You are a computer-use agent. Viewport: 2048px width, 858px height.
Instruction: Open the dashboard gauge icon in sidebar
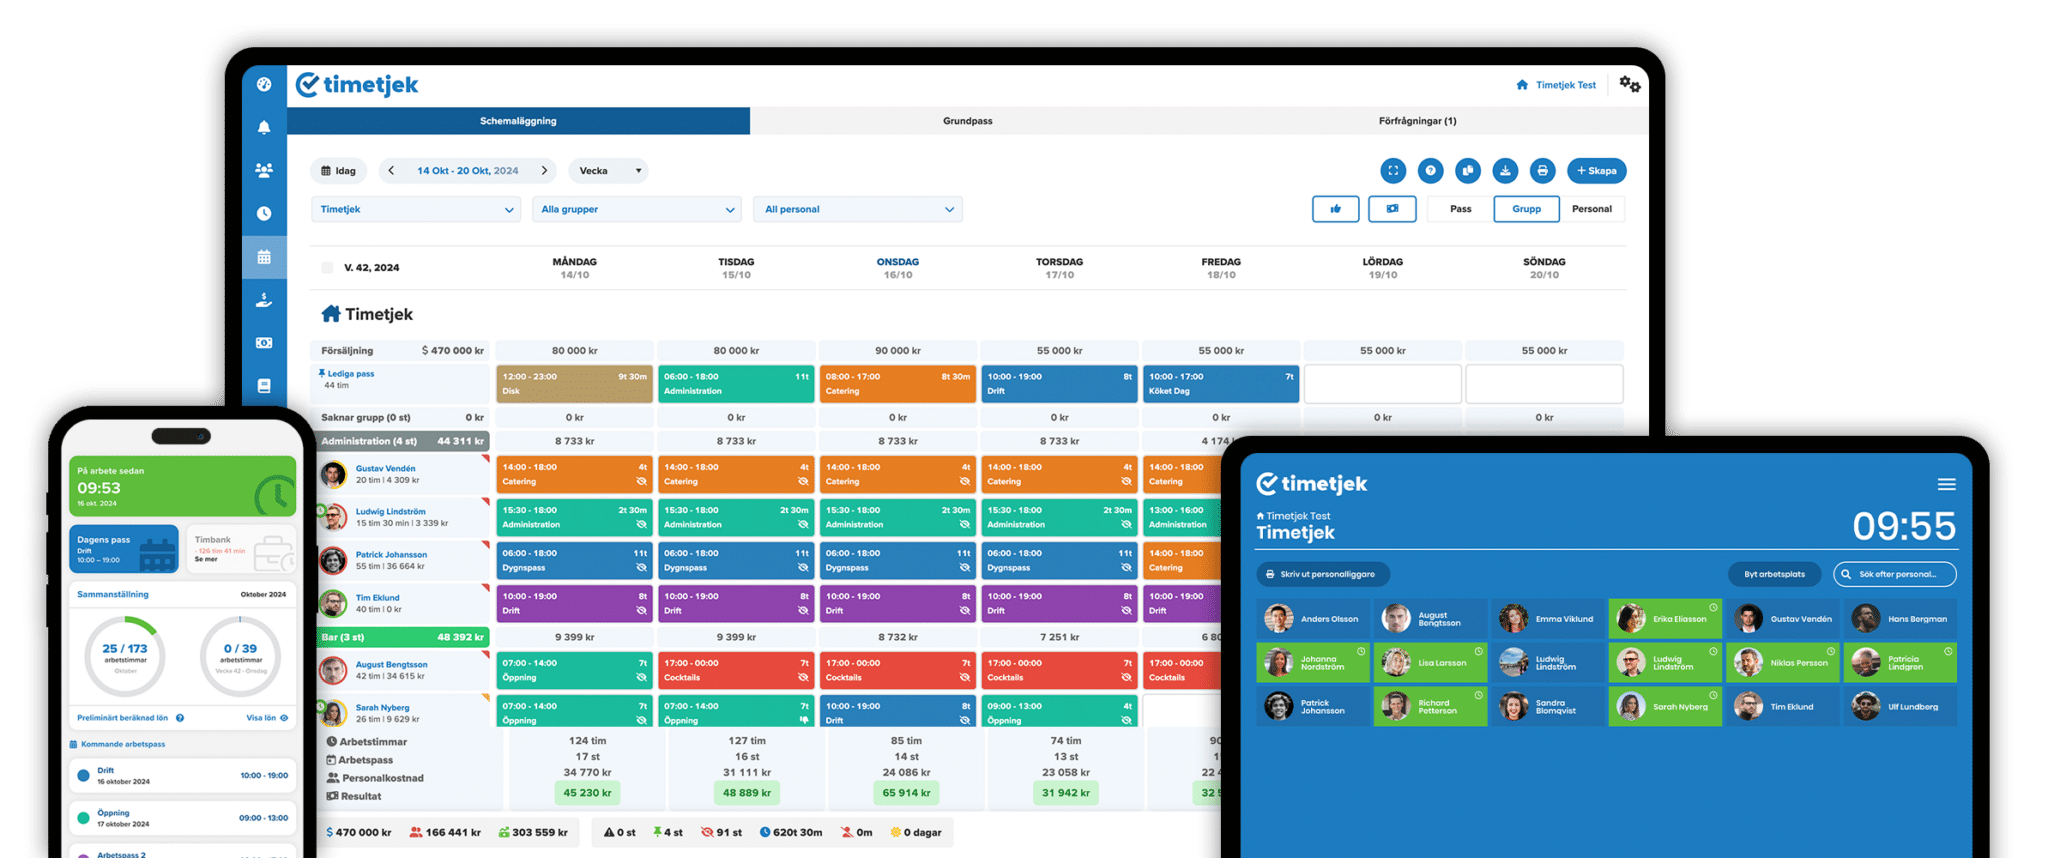(264, 85)
